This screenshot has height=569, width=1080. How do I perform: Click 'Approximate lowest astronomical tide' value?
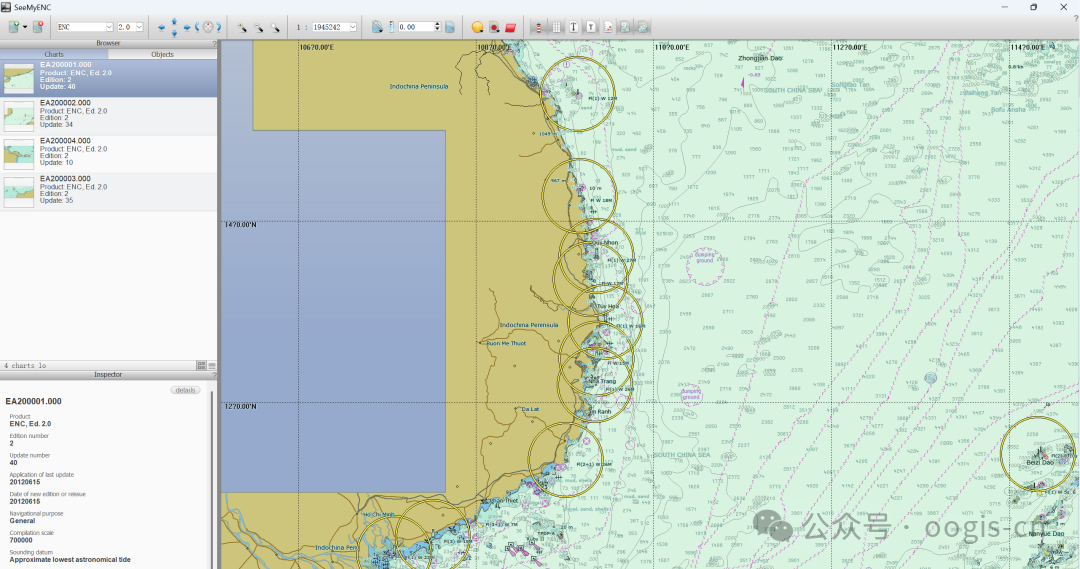click(x=70, y=559)
